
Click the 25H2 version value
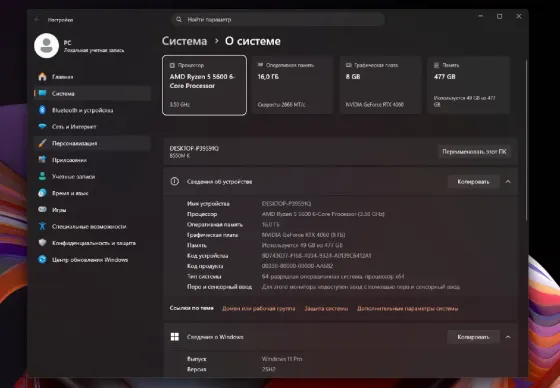[x=269, y=369]
